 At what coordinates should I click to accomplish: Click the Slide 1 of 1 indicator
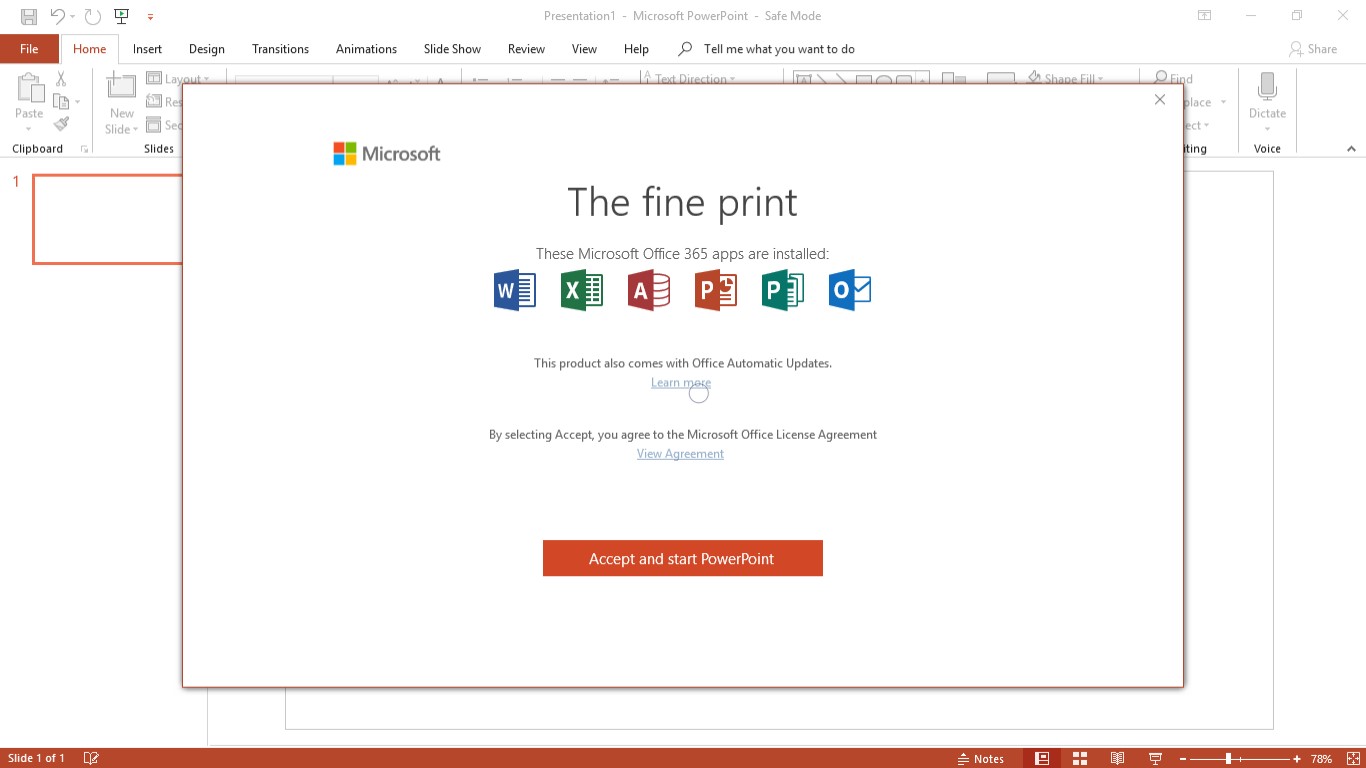coord(36,758)
